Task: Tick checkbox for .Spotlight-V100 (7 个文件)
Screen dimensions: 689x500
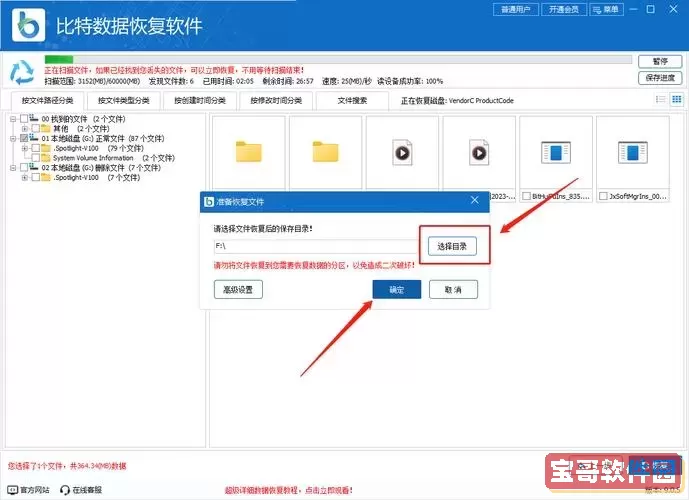Action: coord(36,178)
